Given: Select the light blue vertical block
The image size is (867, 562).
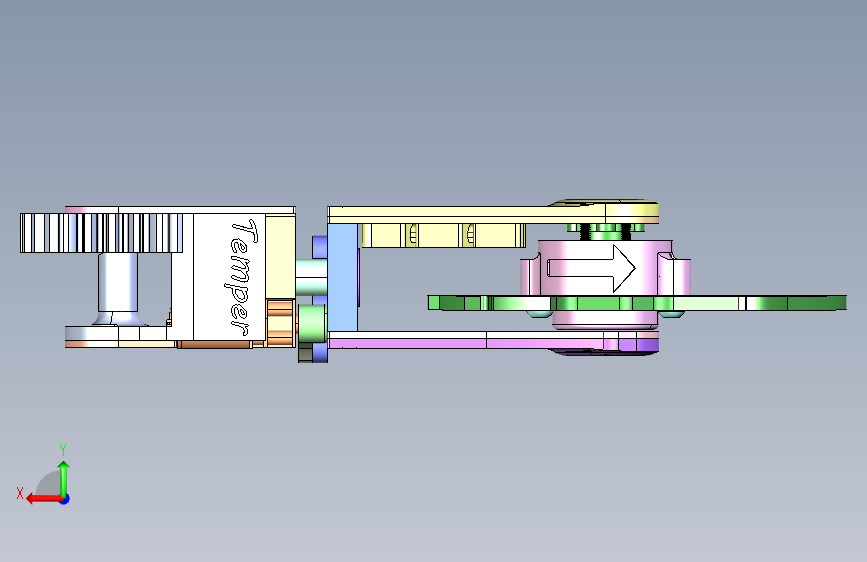Looking at the screenshot, I should pos(342,277).
